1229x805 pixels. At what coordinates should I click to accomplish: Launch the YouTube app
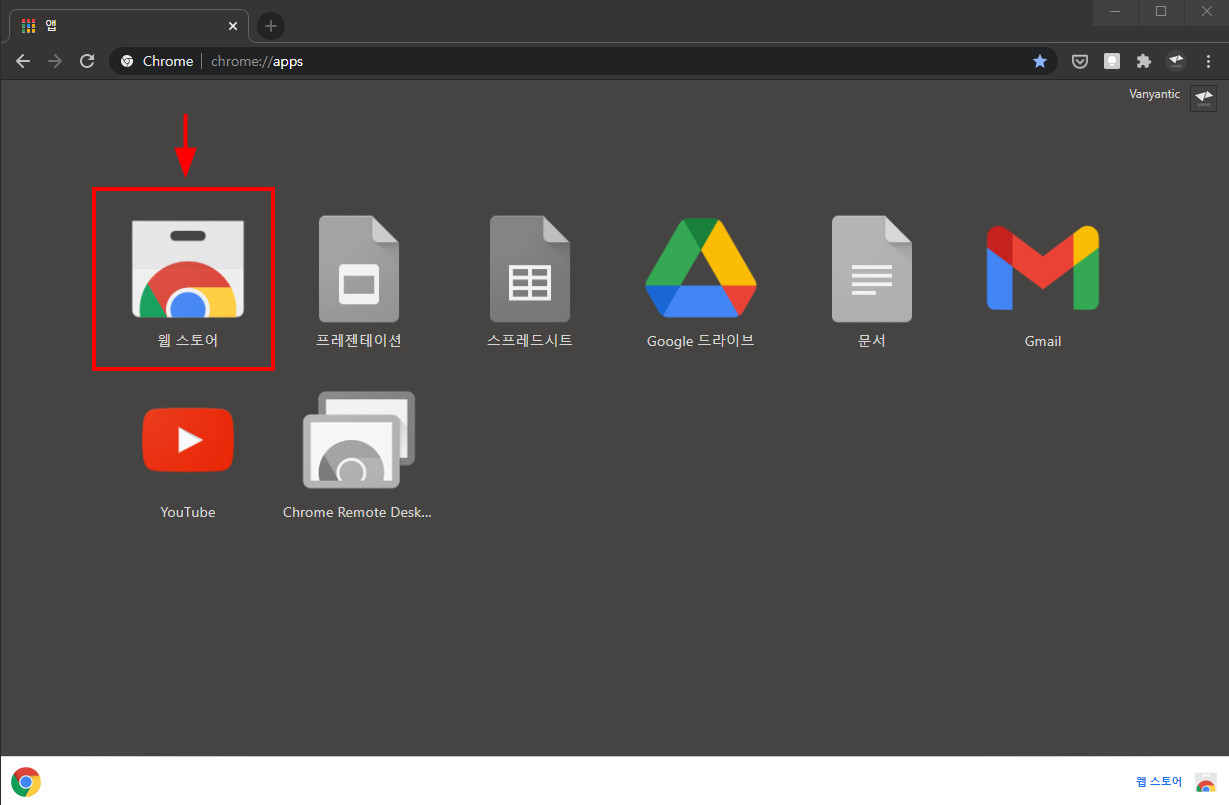click(x=187, y=439)
